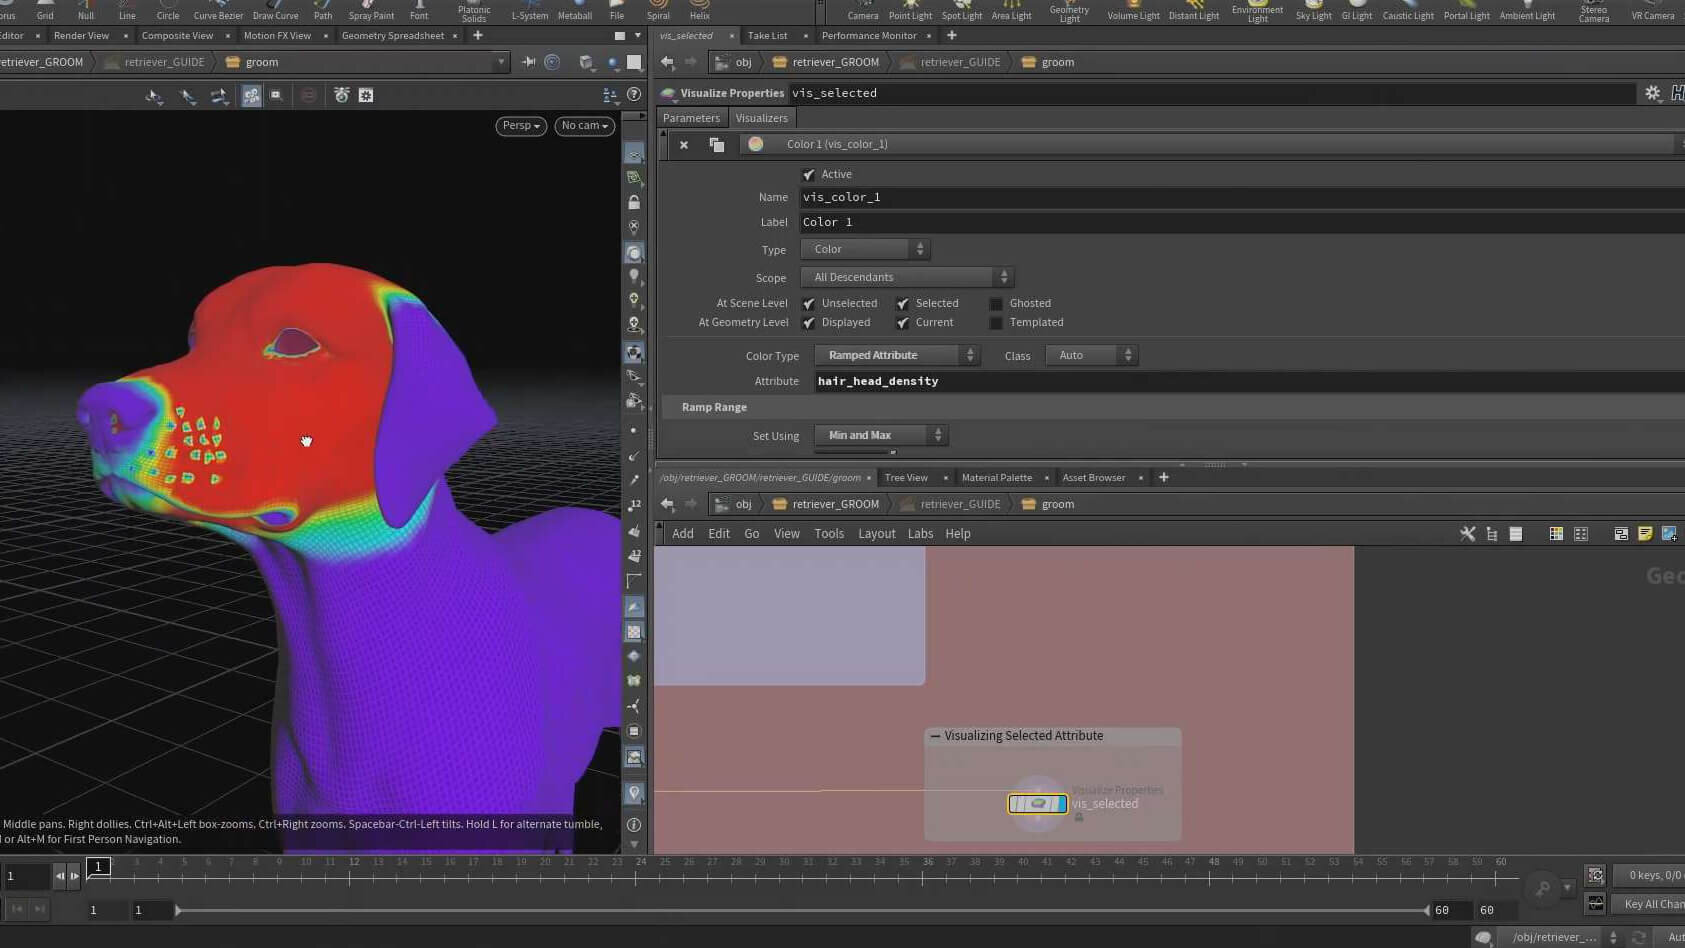Open the Labs menu in network editor

920,534
